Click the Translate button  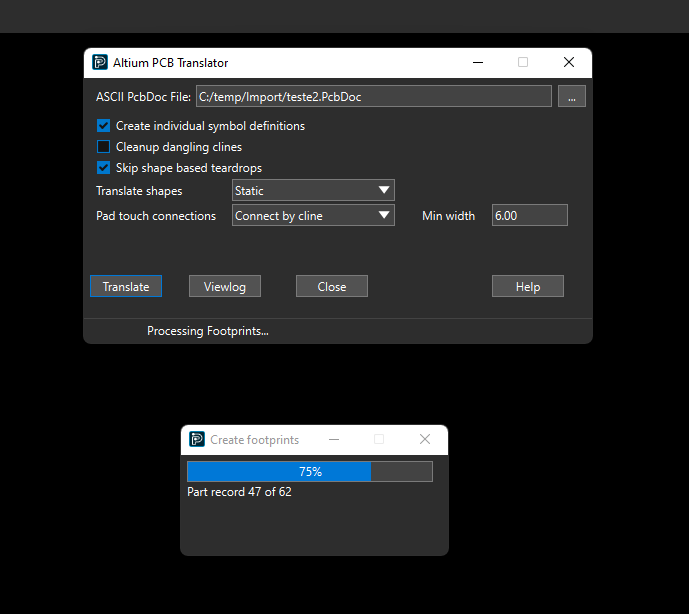tap(126, 287)
